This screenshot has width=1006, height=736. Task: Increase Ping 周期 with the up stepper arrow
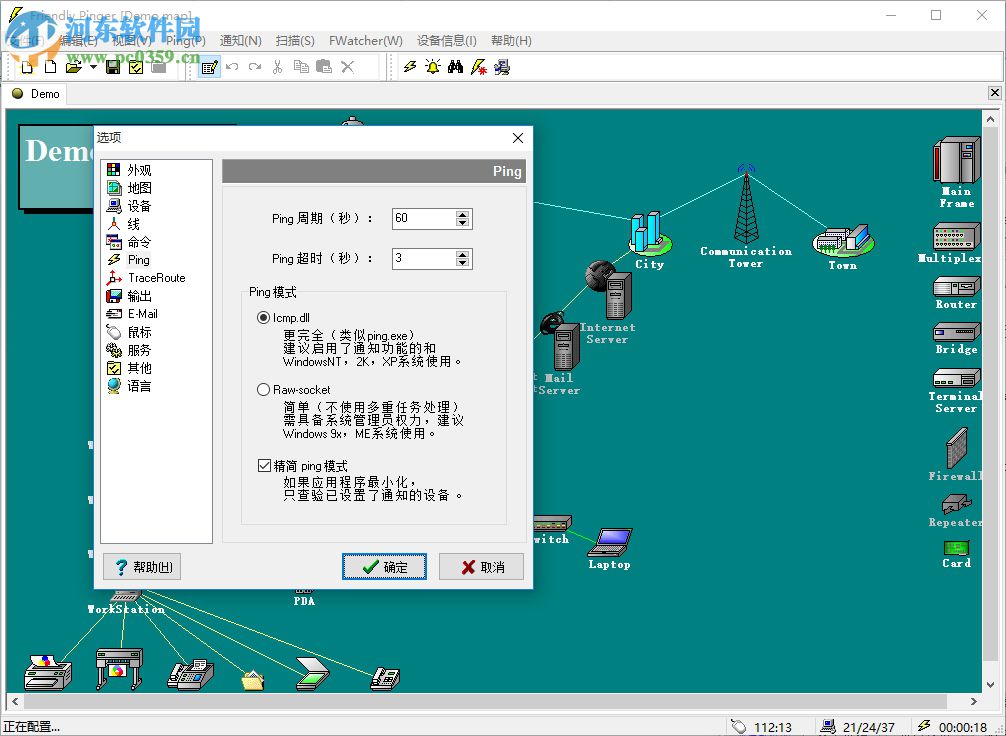click(x=463, y=214)
